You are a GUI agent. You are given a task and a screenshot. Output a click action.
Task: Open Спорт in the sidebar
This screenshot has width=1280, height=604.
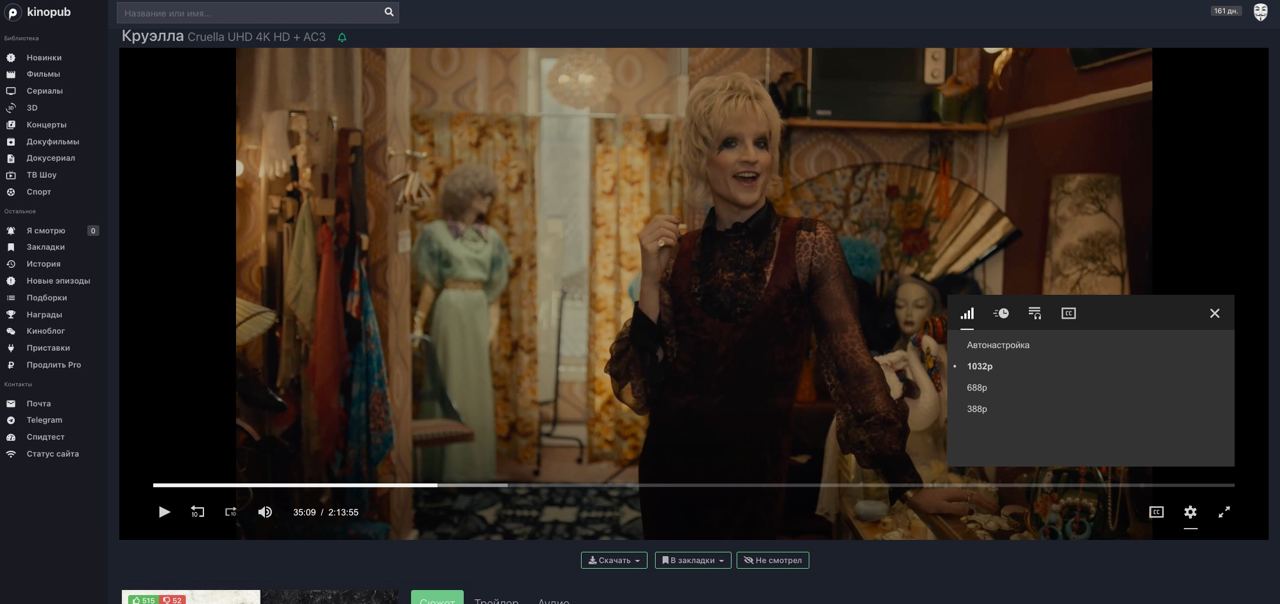point(39,192)
